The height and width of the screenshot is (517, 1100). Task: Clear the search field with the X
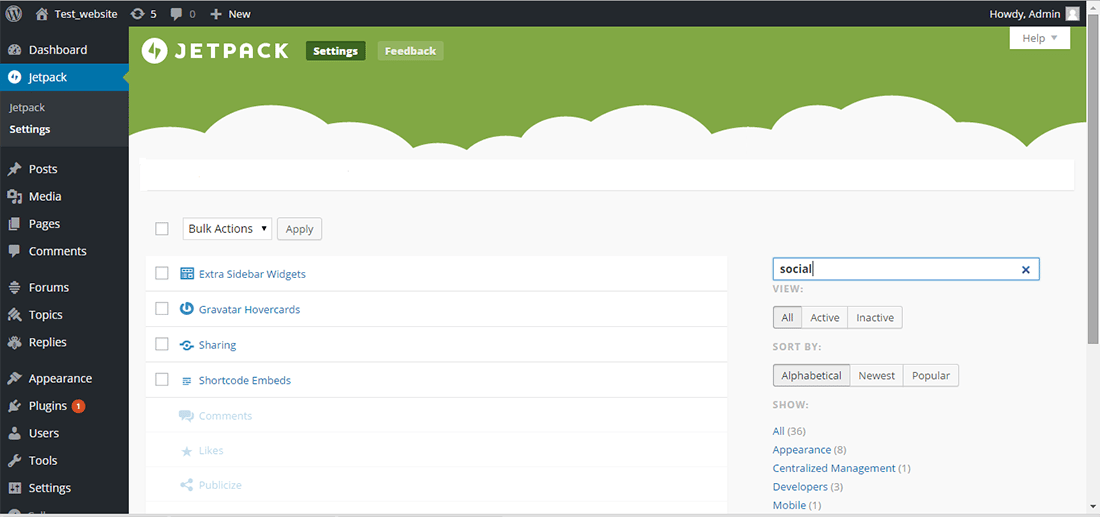point(1026,269)
